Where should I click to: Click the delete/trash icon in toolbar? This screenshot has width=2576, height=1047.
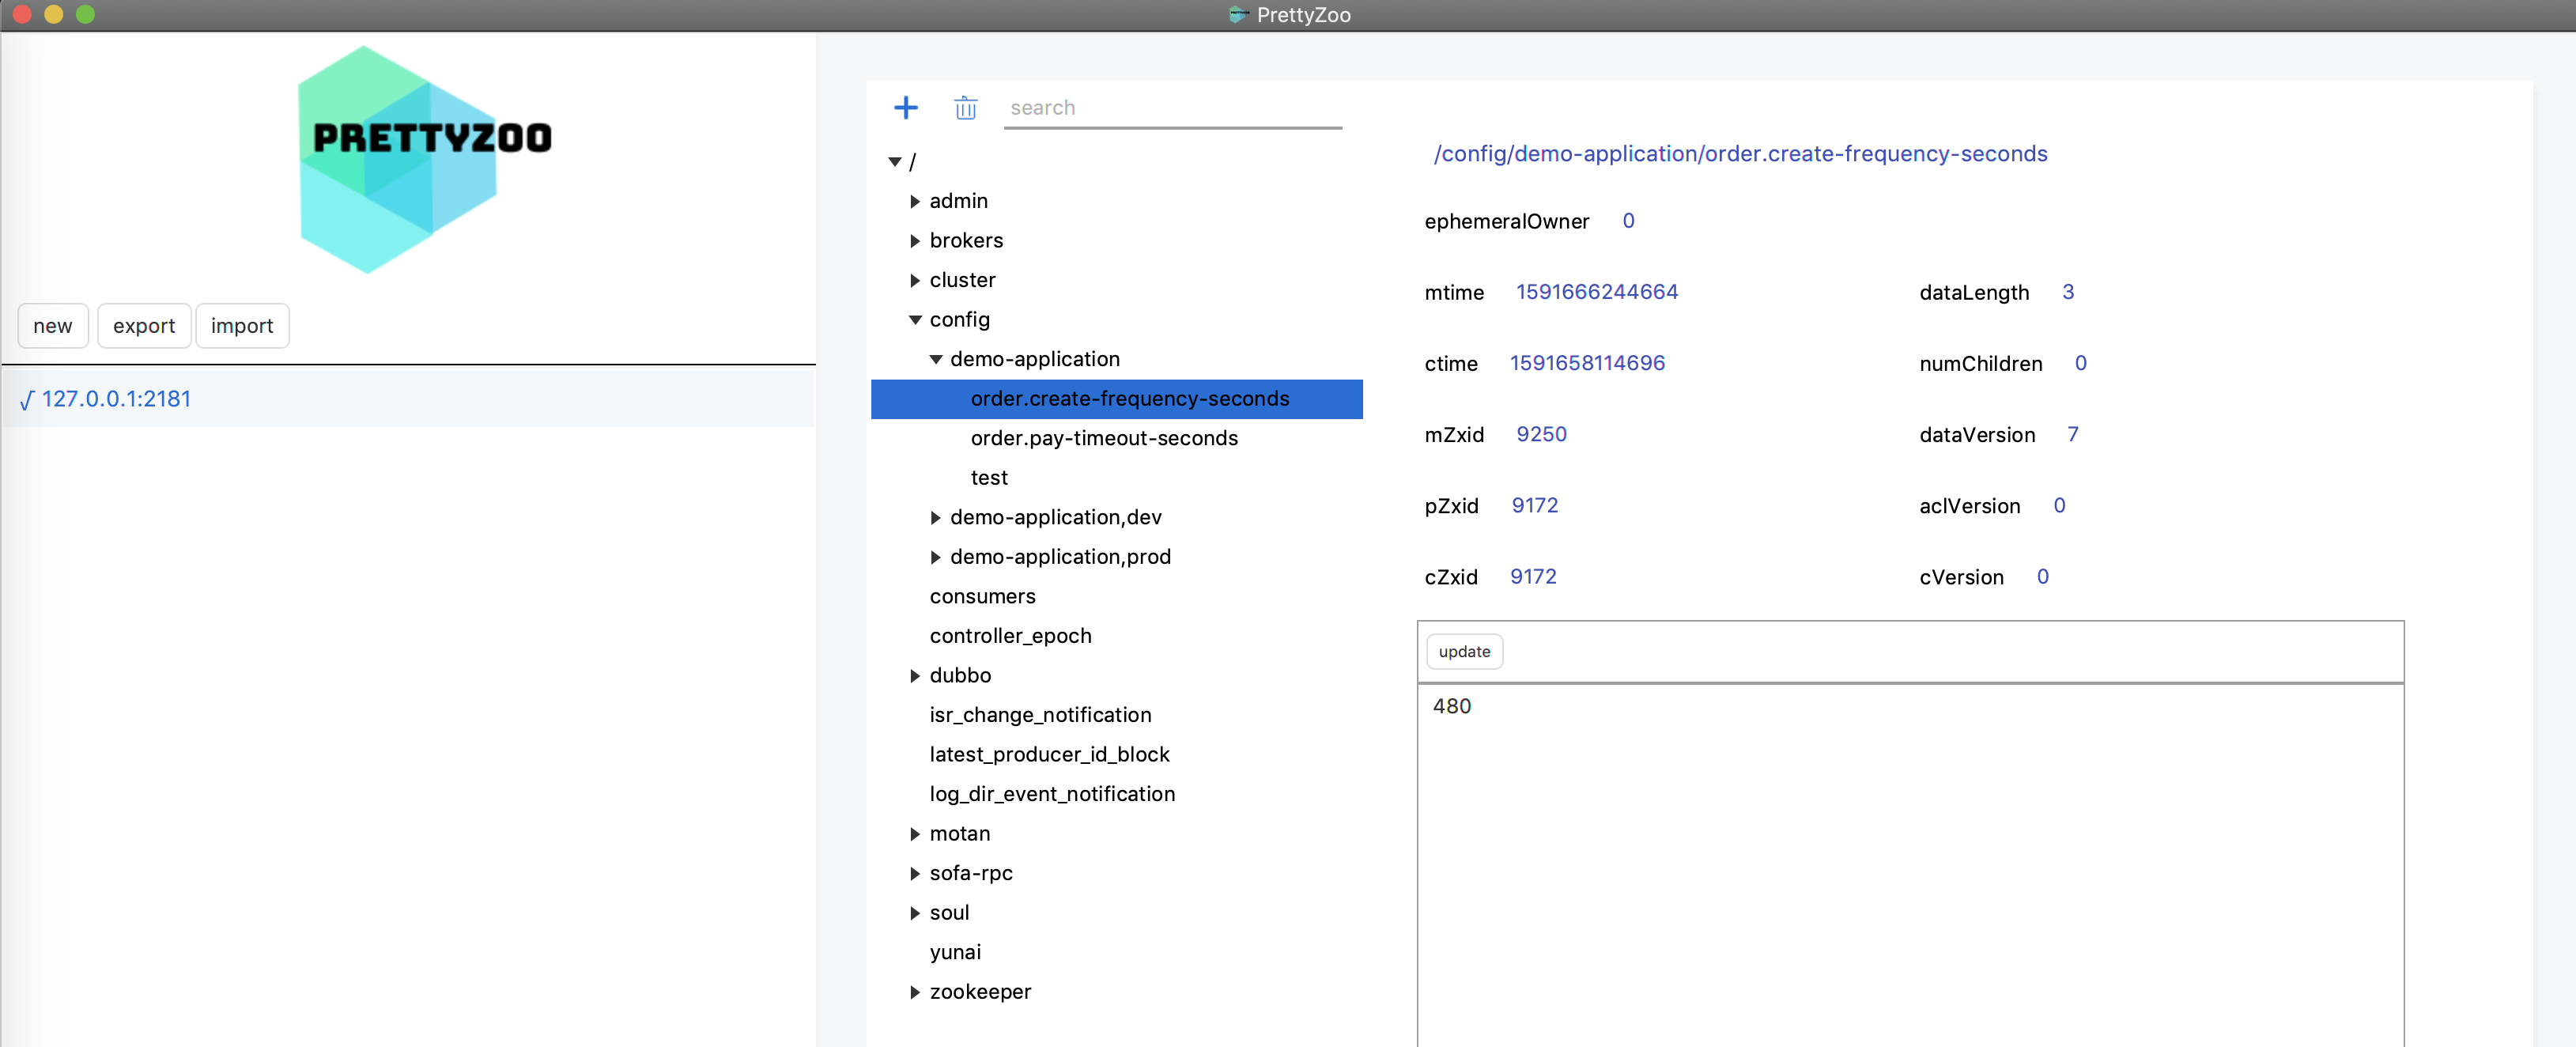[965, 107]
